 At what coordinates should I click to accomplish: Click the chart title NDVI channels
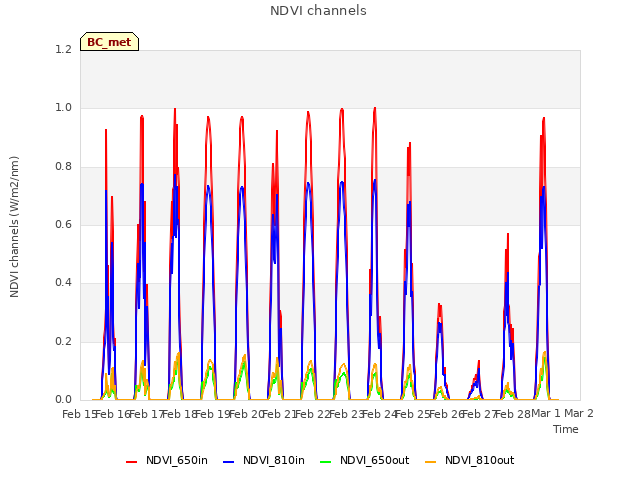[x=318, y=11]
